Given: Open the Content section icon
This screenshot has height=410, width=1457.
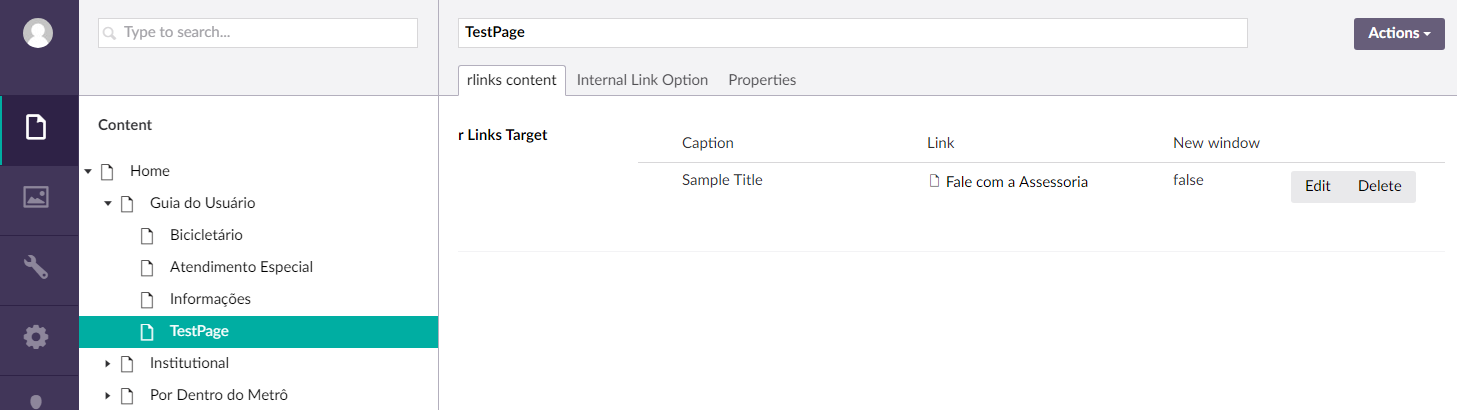Looking at the screenshot, I should [36, 129].
